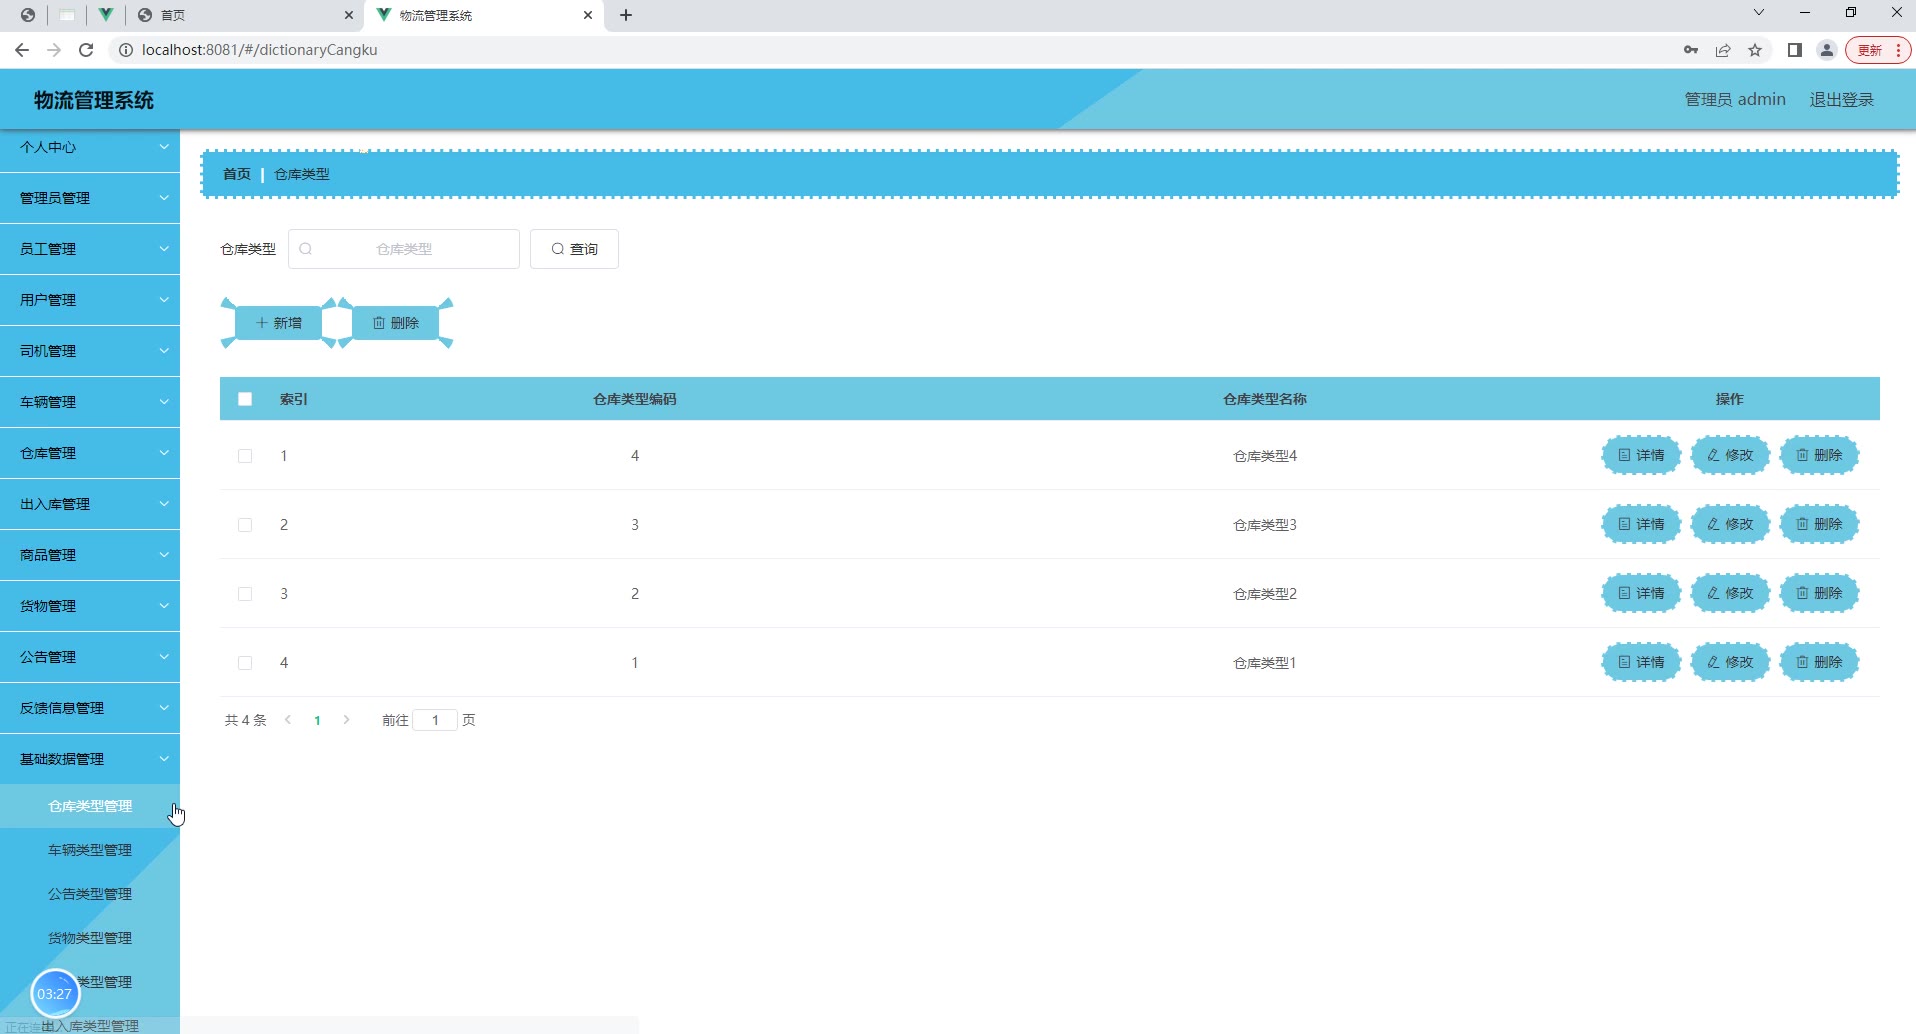
Task: Expand the 司机管理 sidebar menu
Action: pos(90,351)
